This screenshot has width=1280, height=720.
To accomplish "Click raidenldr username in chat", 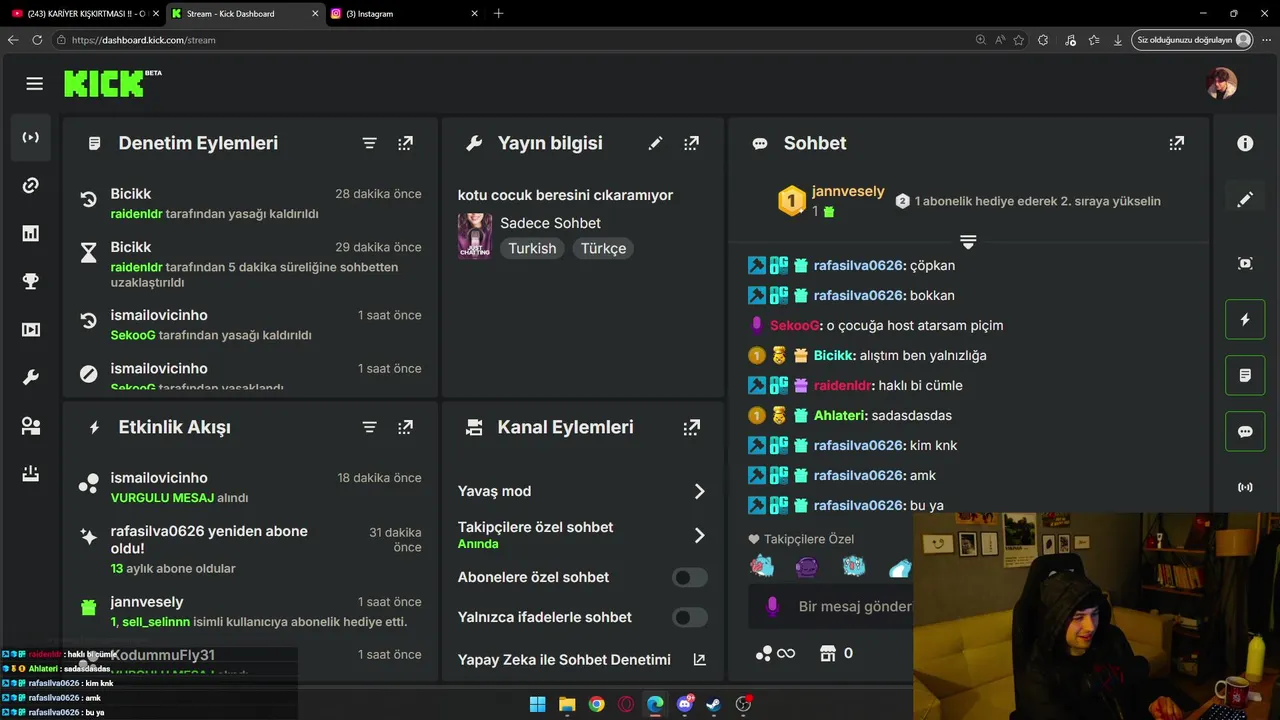I will click(x=842, y=385).
